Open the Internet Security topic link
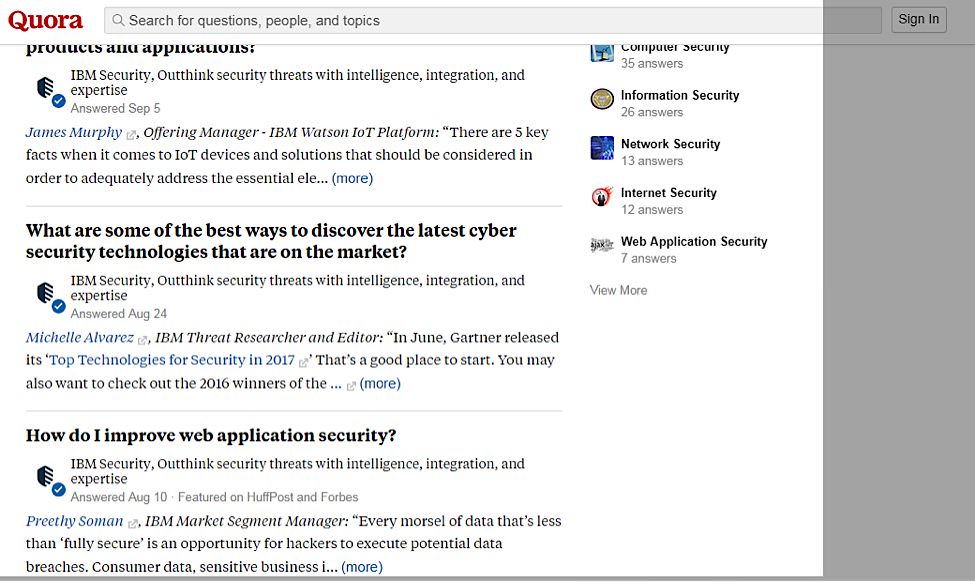 tap(668, 193)
